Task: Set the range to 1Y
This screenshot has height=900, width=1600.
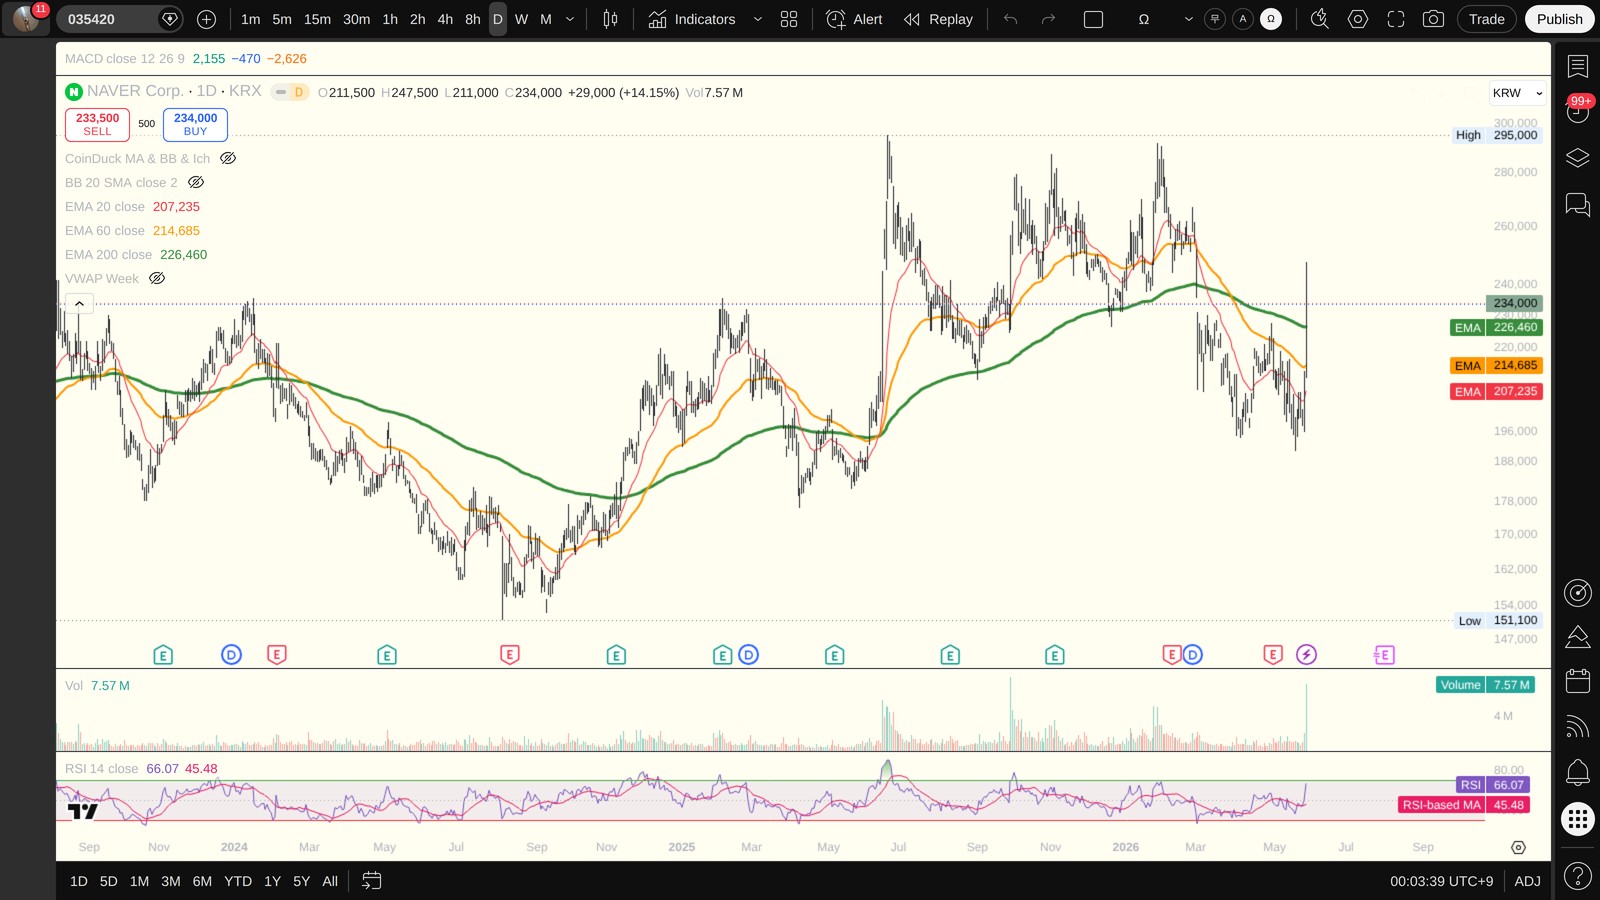Action: pos(272,881)
